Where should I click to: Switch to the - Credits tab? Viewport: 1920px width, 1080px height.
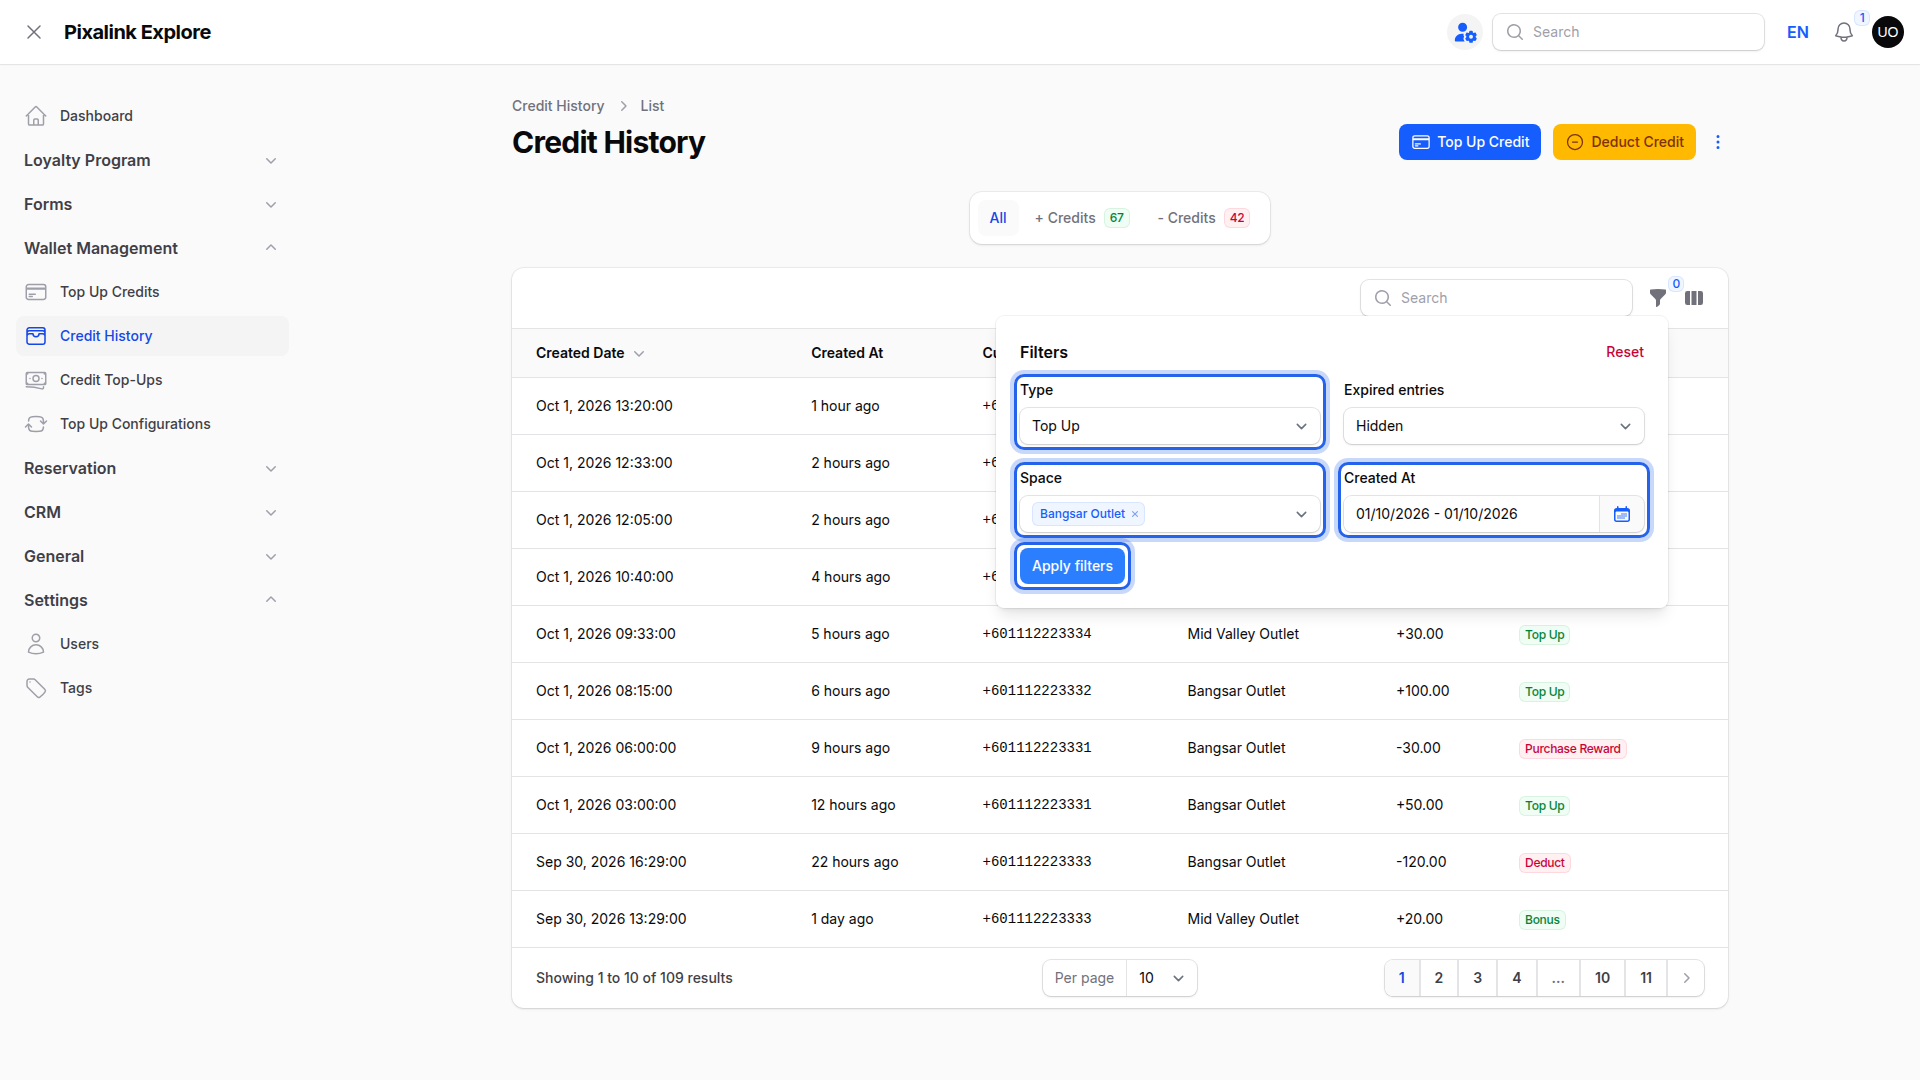[1203, 218]
